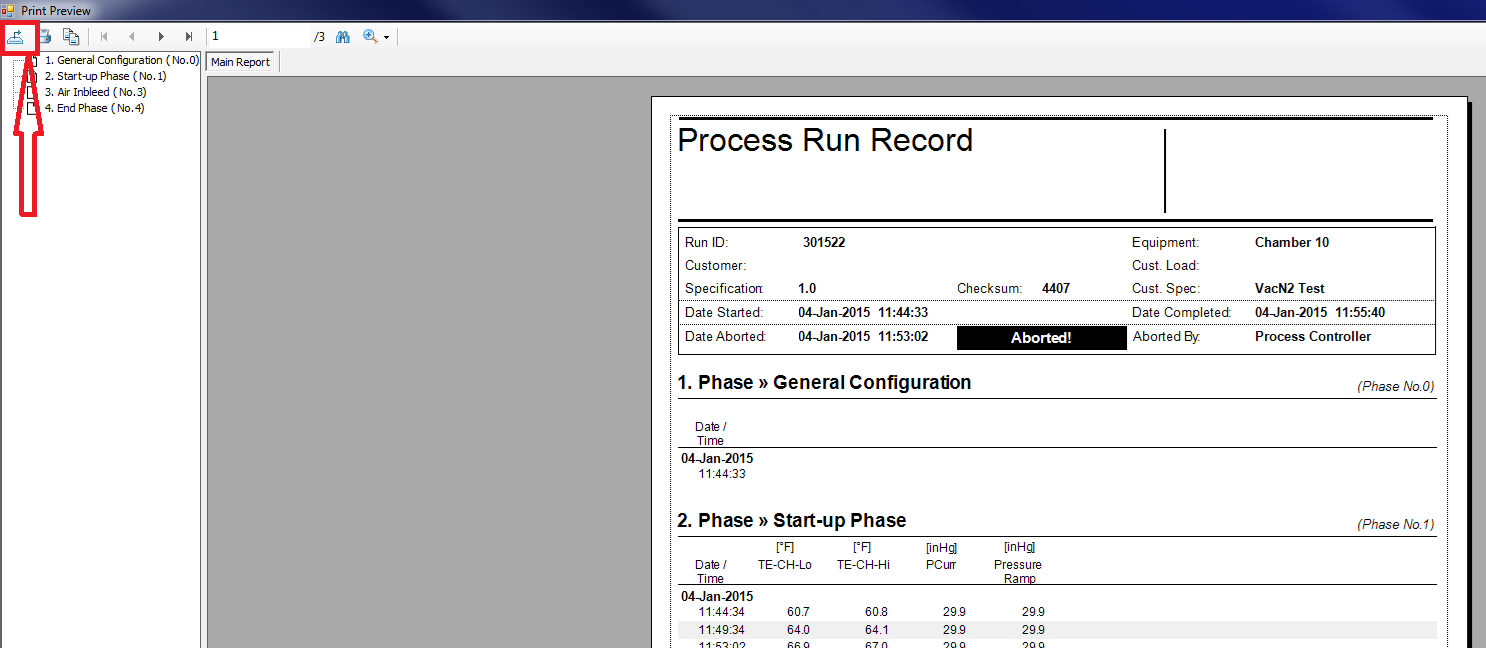Screen dimensions: 1486x648
Task: Select Start-up Phase in the group tree
Action: click(x=110, y=76)
